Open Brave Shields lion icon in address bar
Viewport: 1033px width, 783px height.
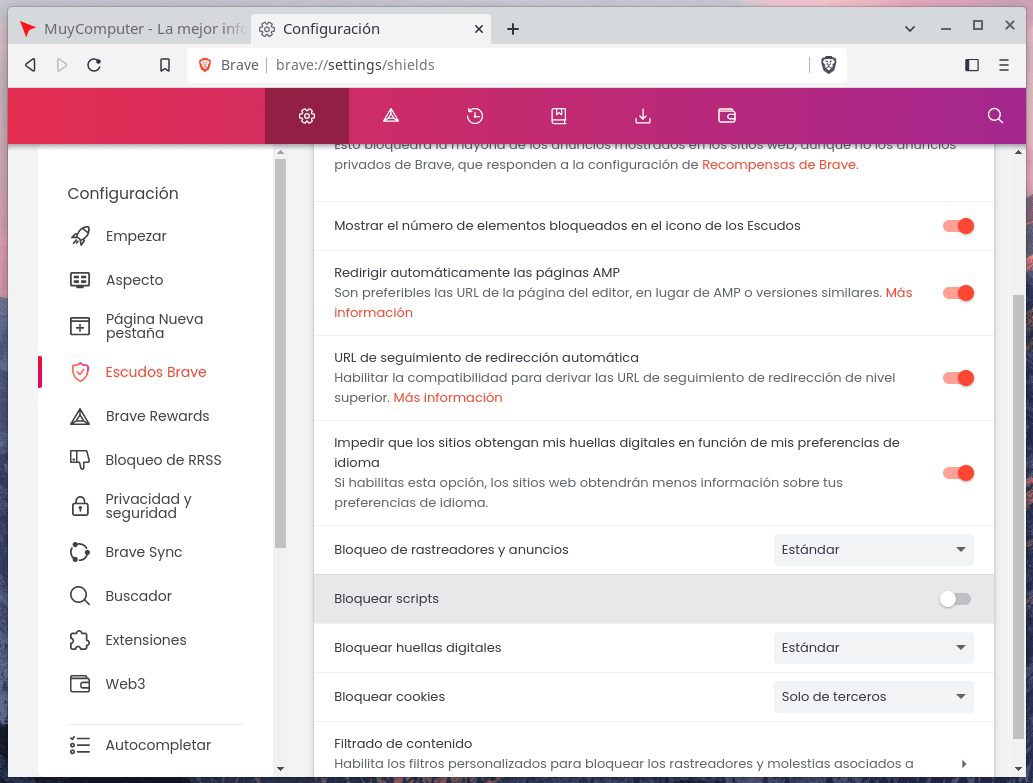(829, 65)
